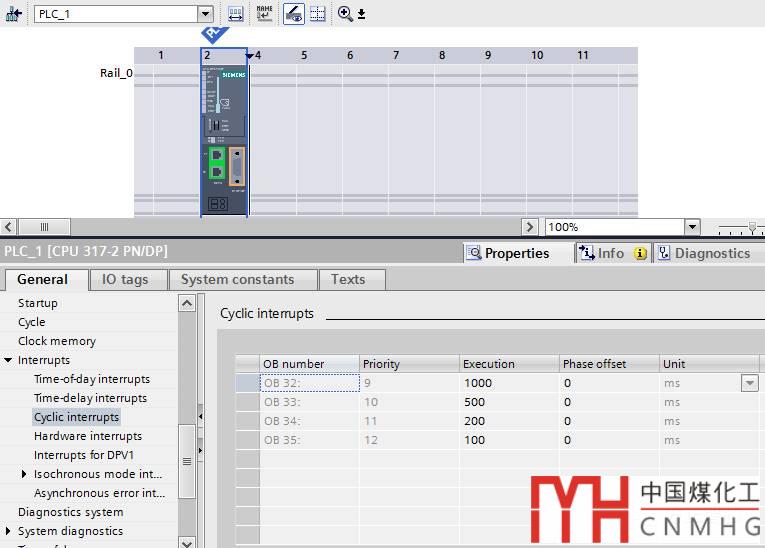
Task: Click the zoom magnifier tool icon
Action: coord(345,14)
